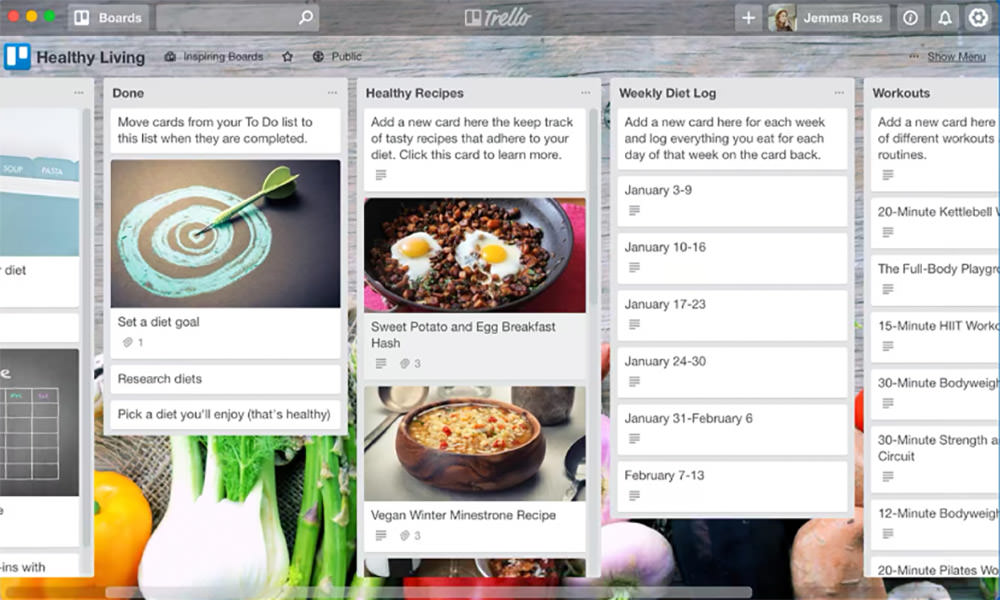The image size is (1000, 600).
Task: Click attachment icon on Set a diet goal
Action: [x=128, y=342]
